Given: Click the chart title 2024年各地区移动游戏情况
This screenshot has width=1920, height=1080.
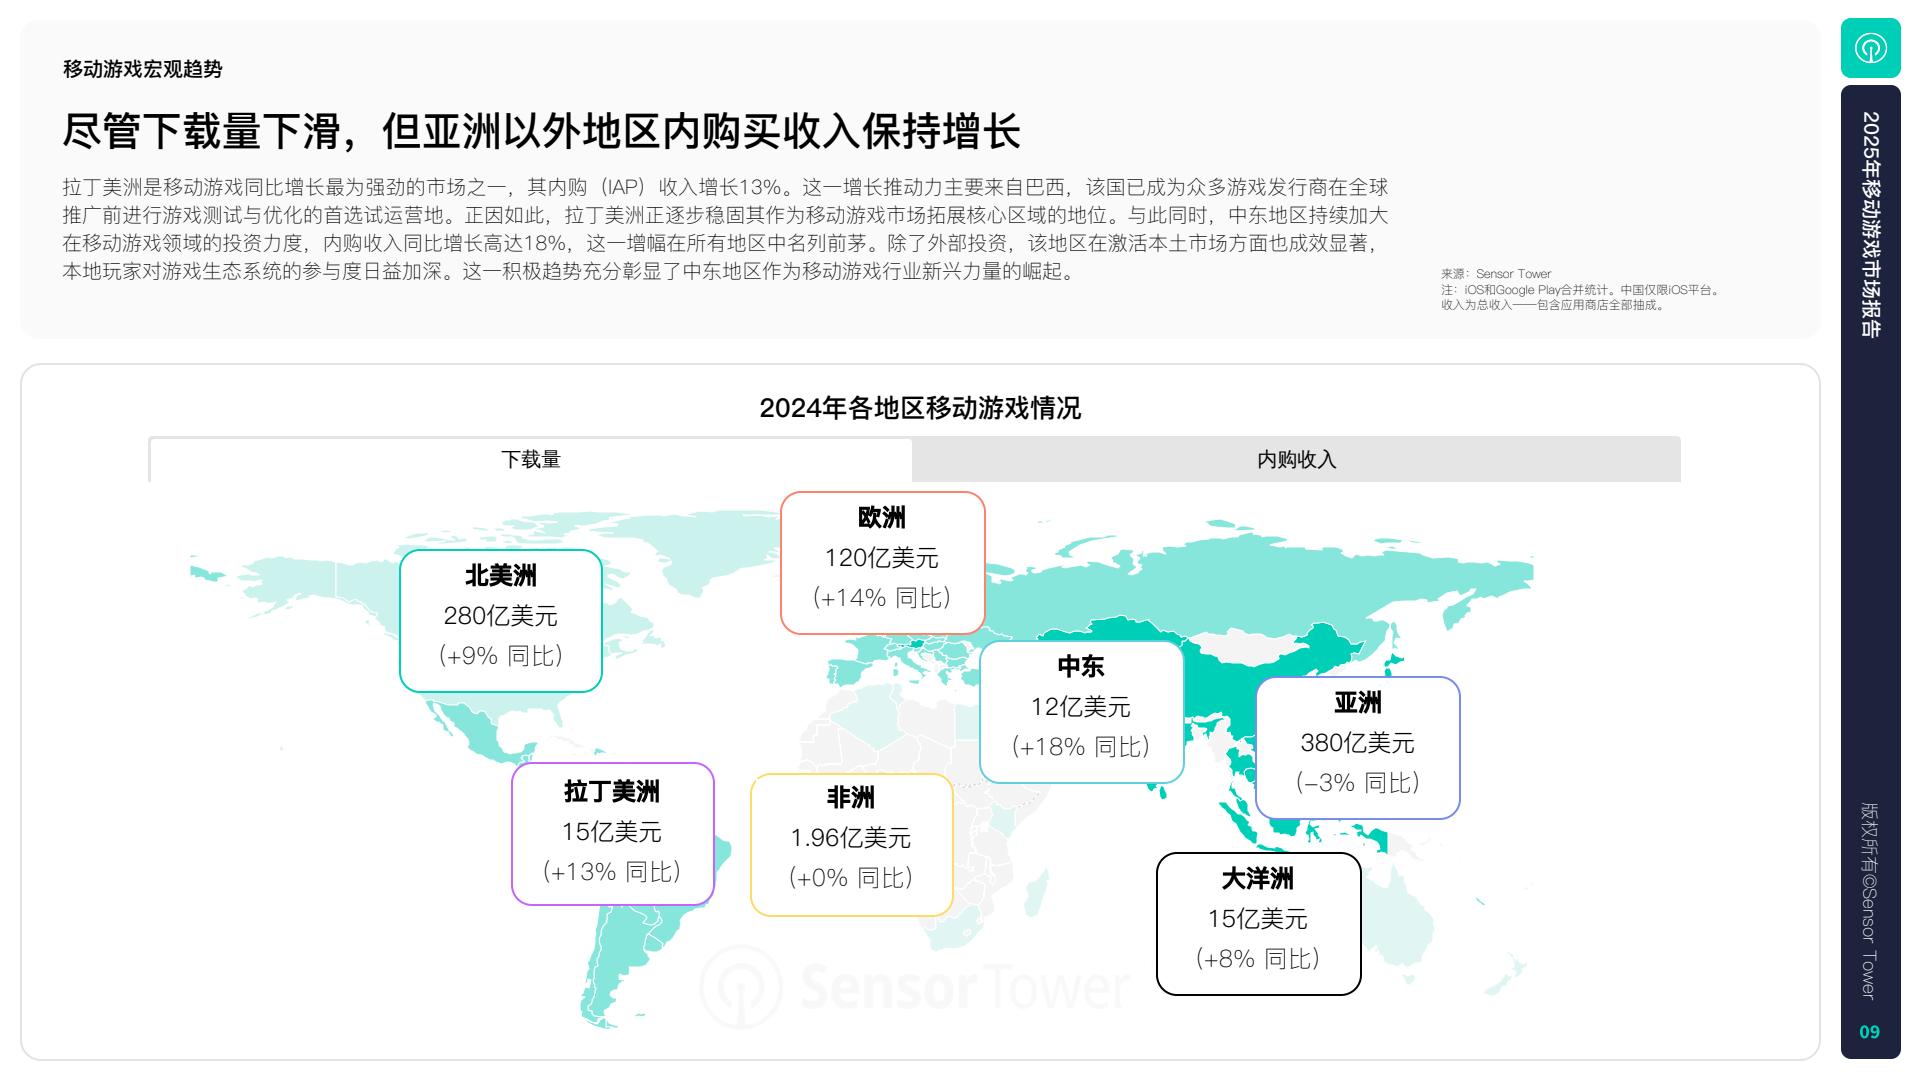Looking at the screenshot, I should 919,408.
